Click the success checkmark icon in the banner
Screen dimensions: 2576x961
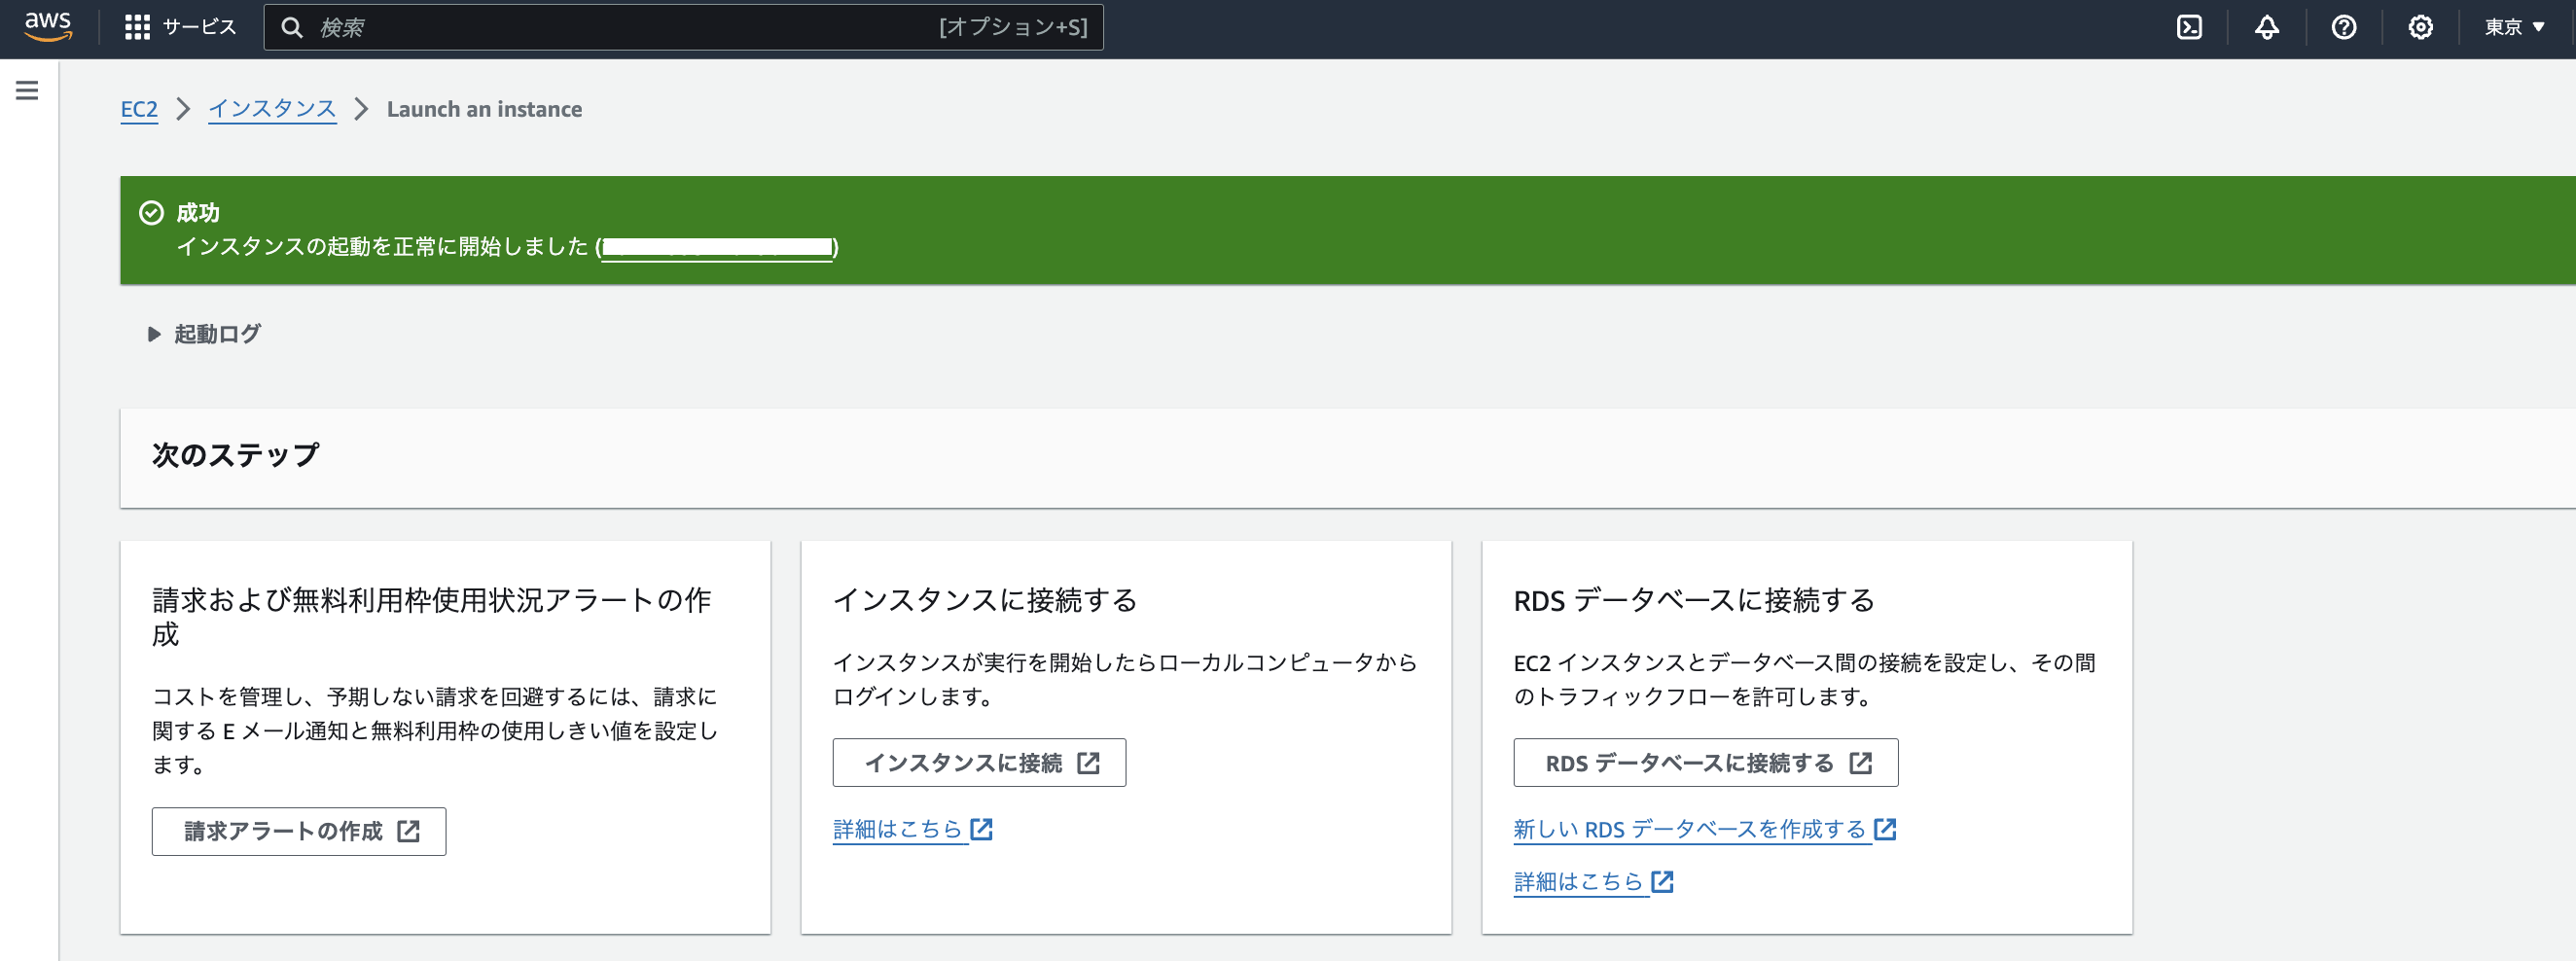pos(151,212)
